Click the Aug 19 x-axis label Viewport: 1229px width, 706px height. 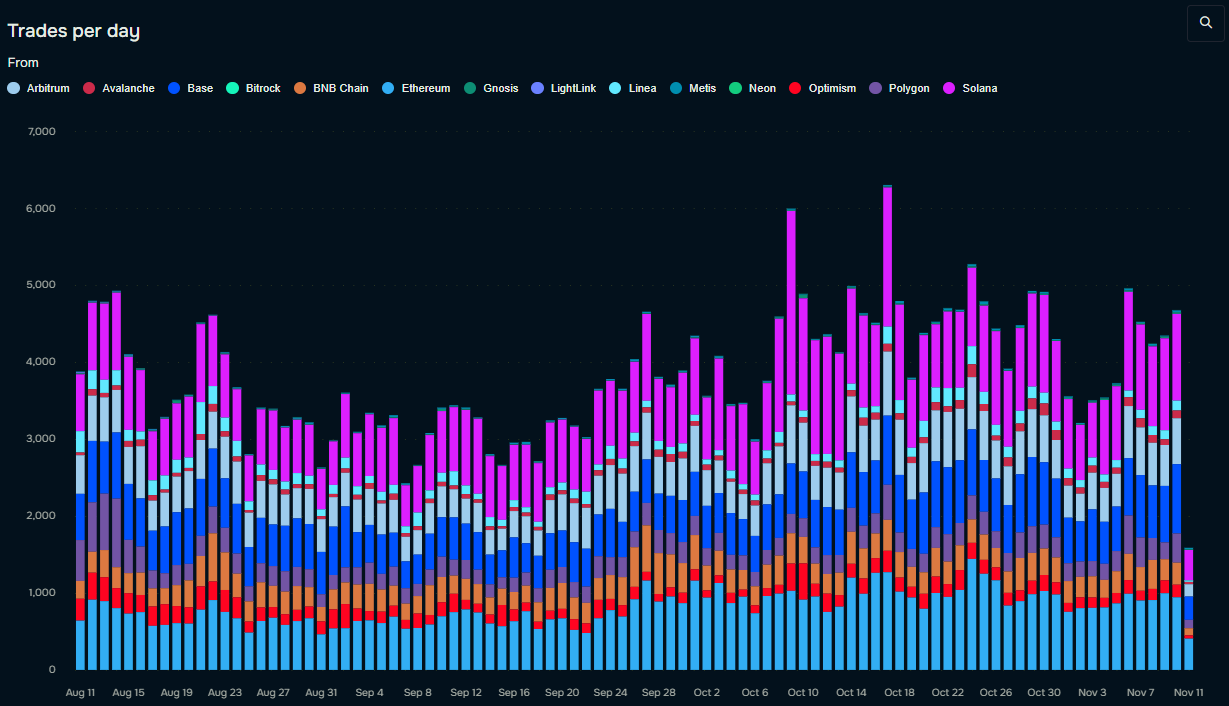click(x=177, y=692)
